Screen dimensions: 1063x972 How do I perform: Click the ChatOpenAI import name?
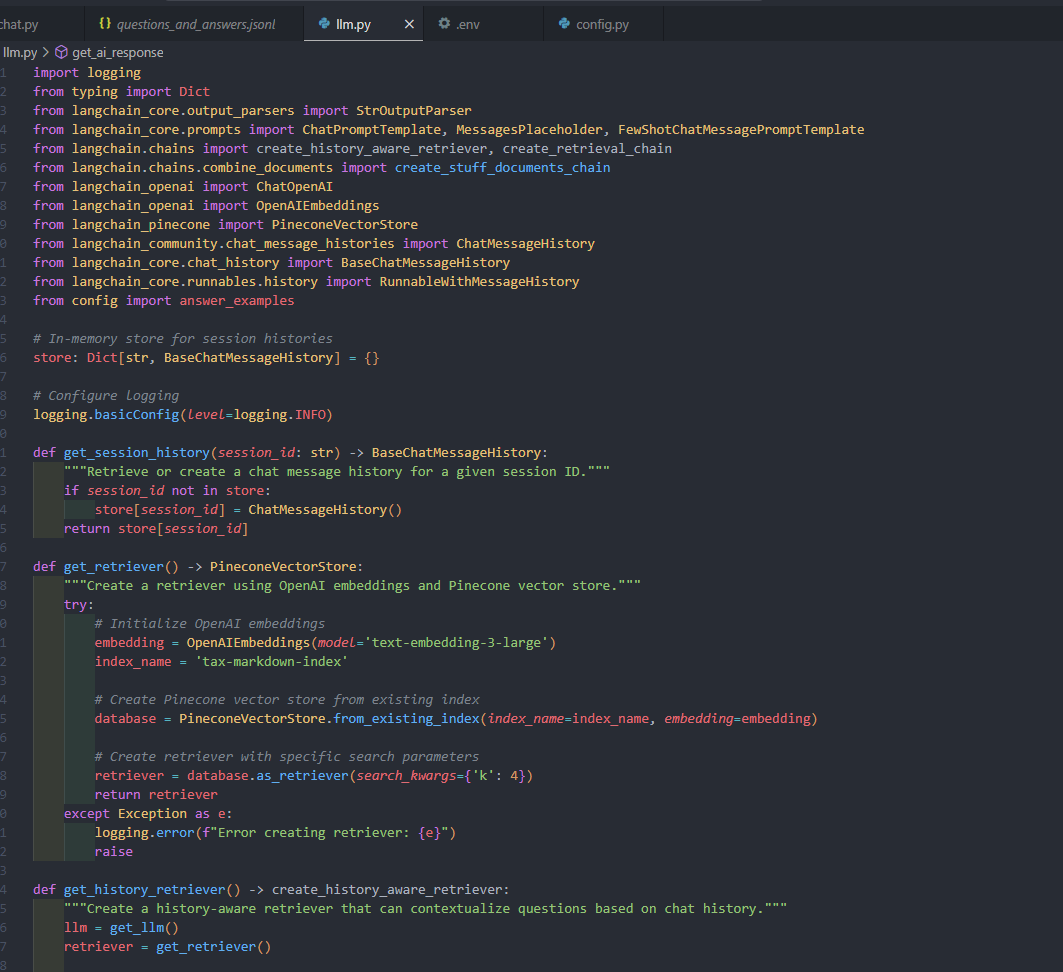coord(294,186)
